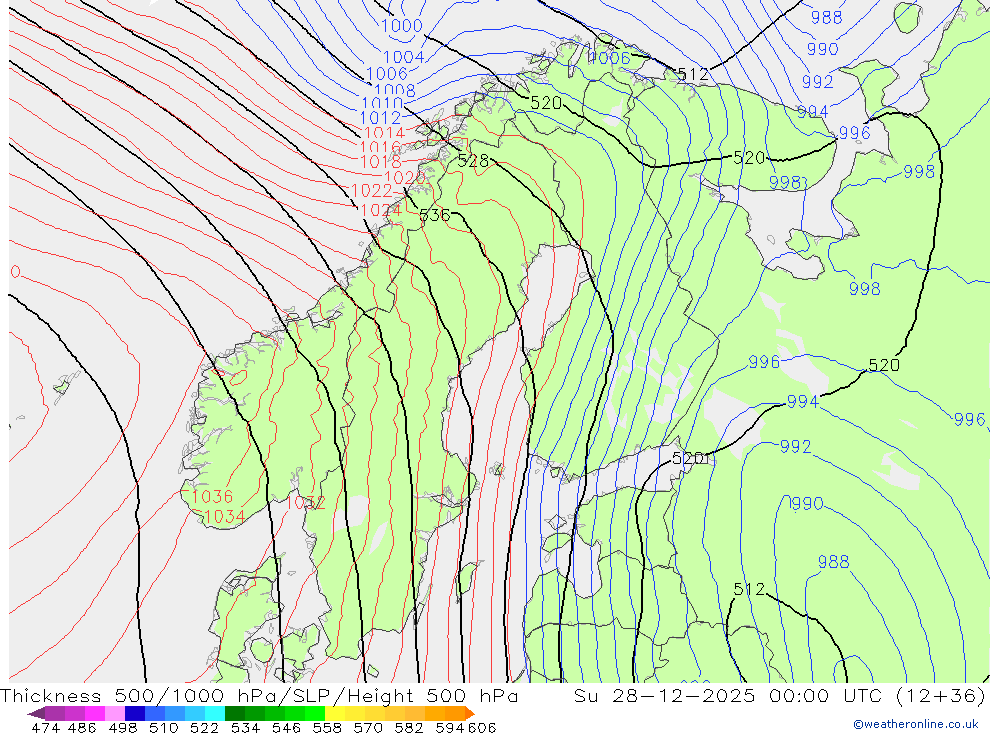Click the legend value '474'
The width and height of the screenshot is (1000, 733).
[x=46, y=727]
